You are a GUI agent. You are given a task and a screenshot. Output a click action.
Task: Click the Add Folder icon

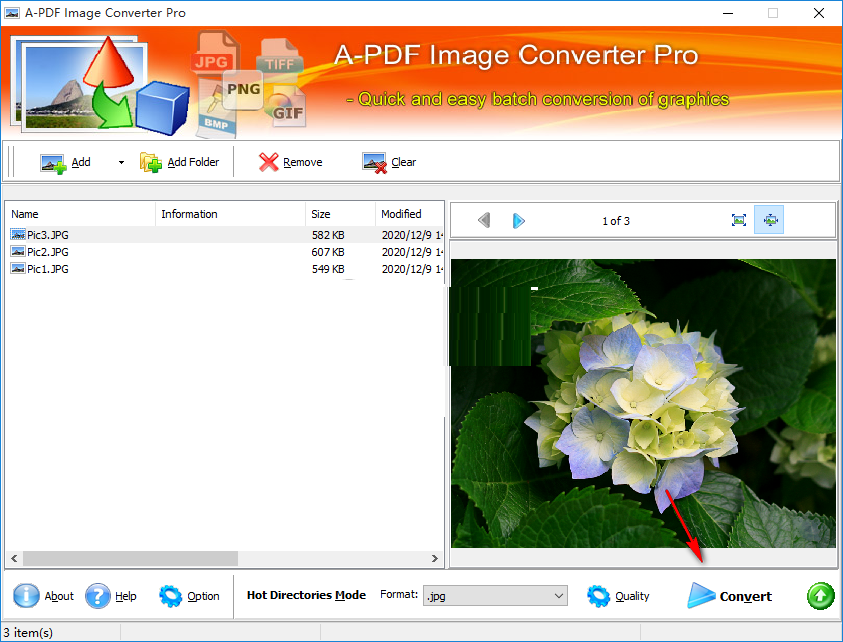tap(151, 162)
